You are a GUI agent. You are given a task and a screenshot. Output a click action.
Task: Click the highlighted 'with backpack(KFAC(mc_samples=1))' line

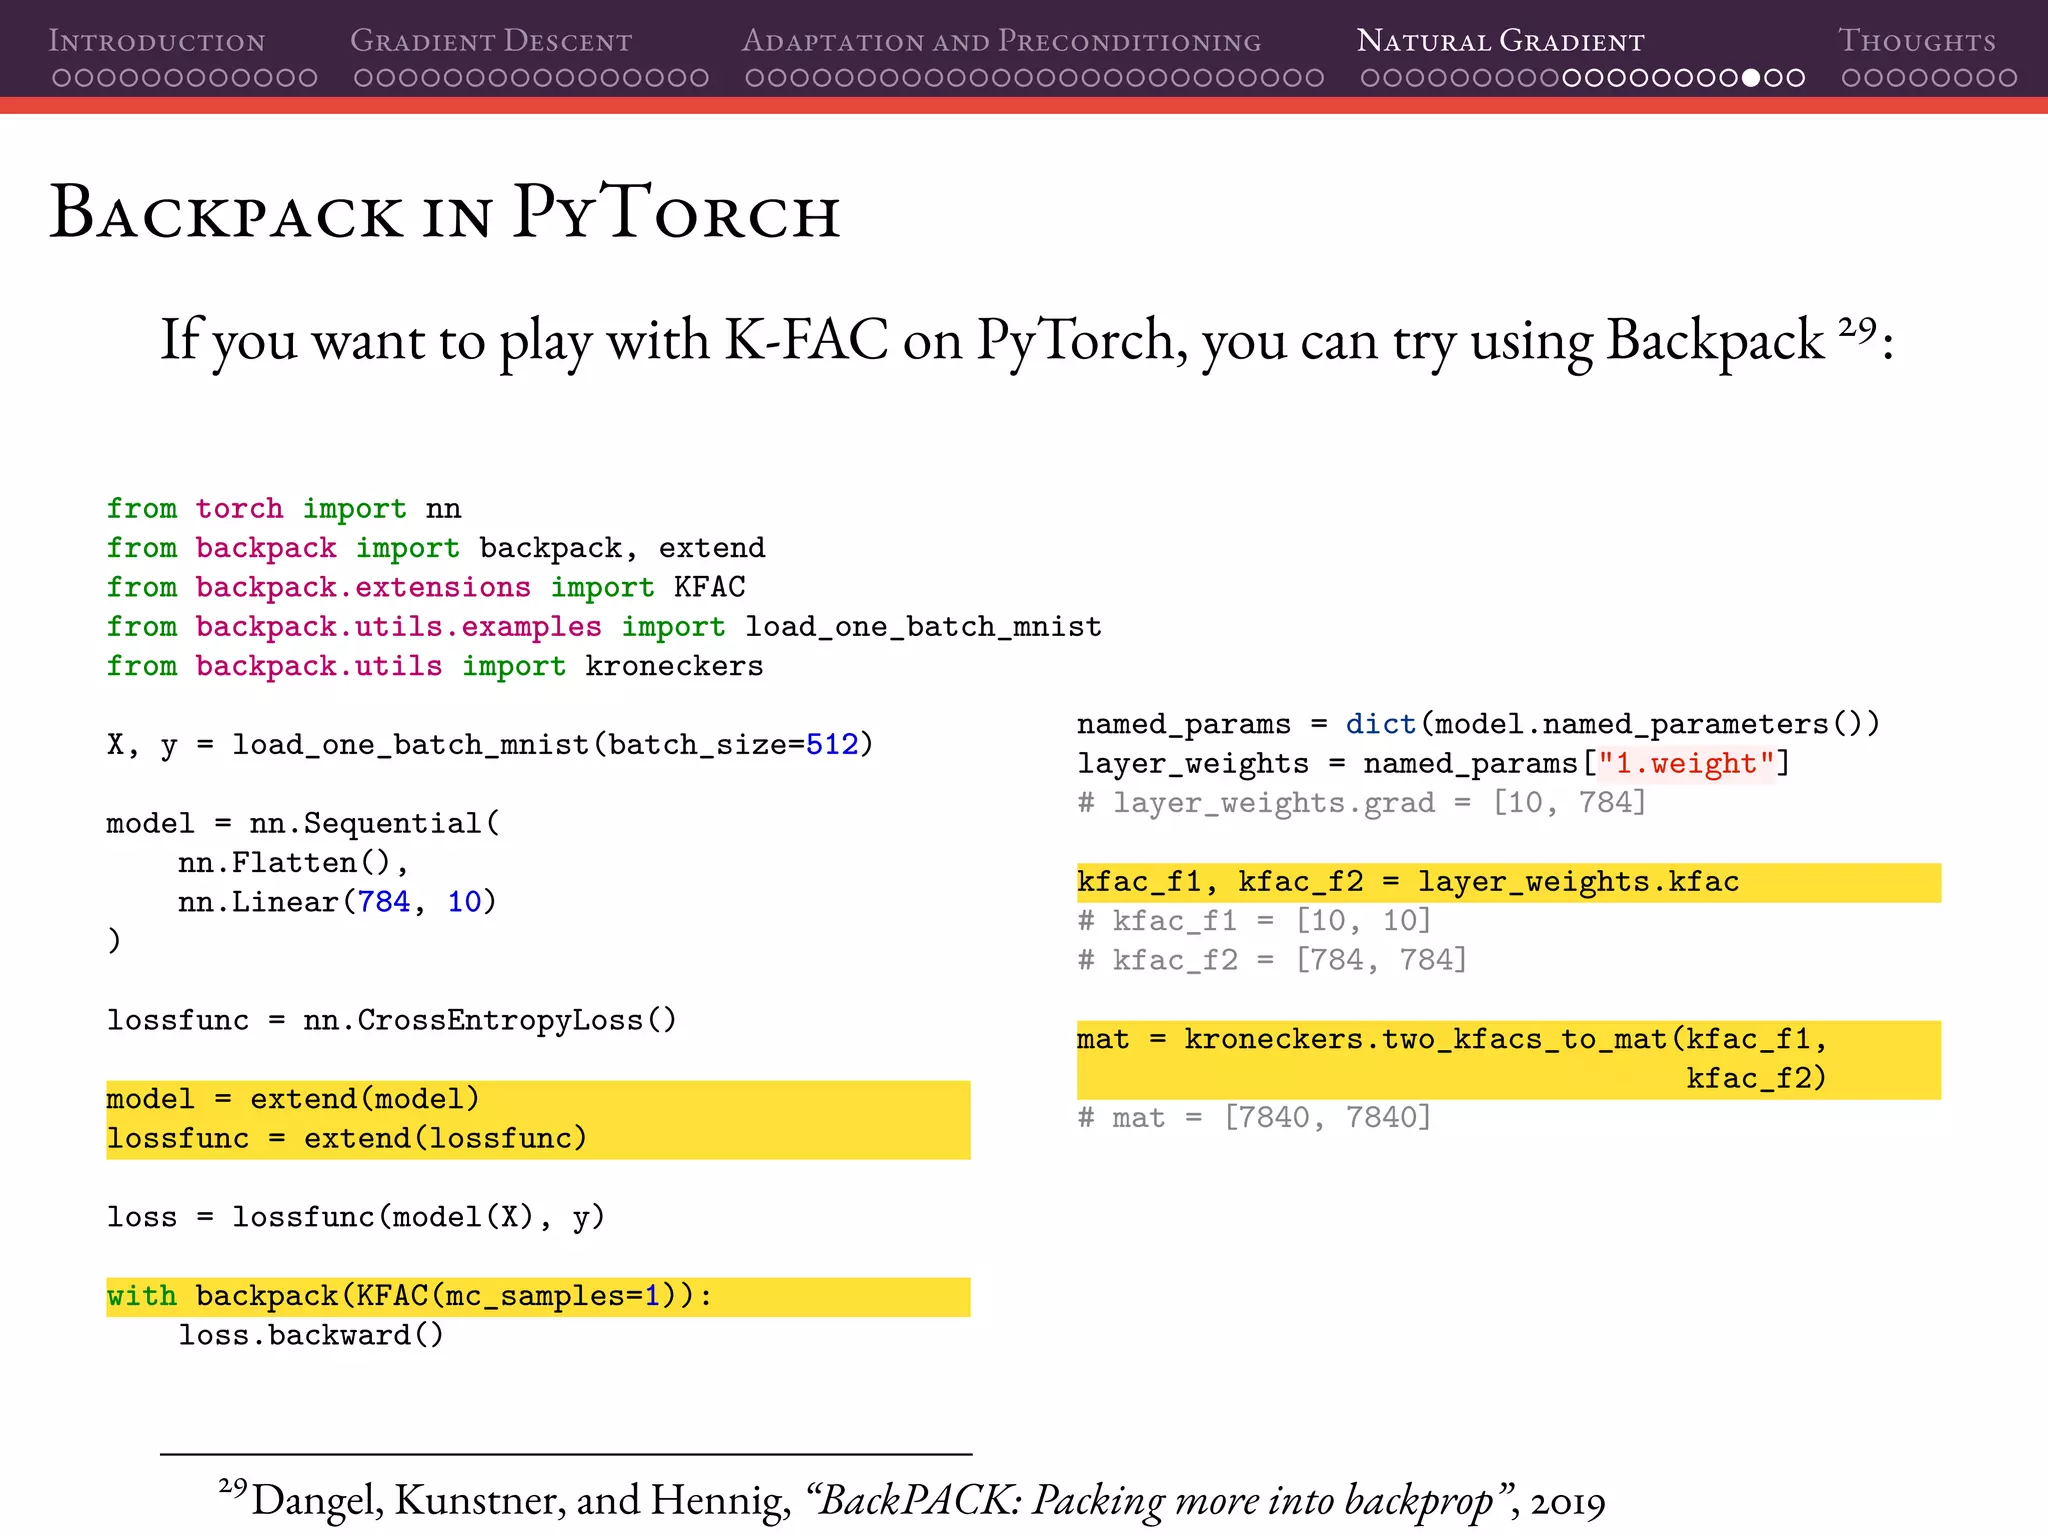tap(410, 1296)
